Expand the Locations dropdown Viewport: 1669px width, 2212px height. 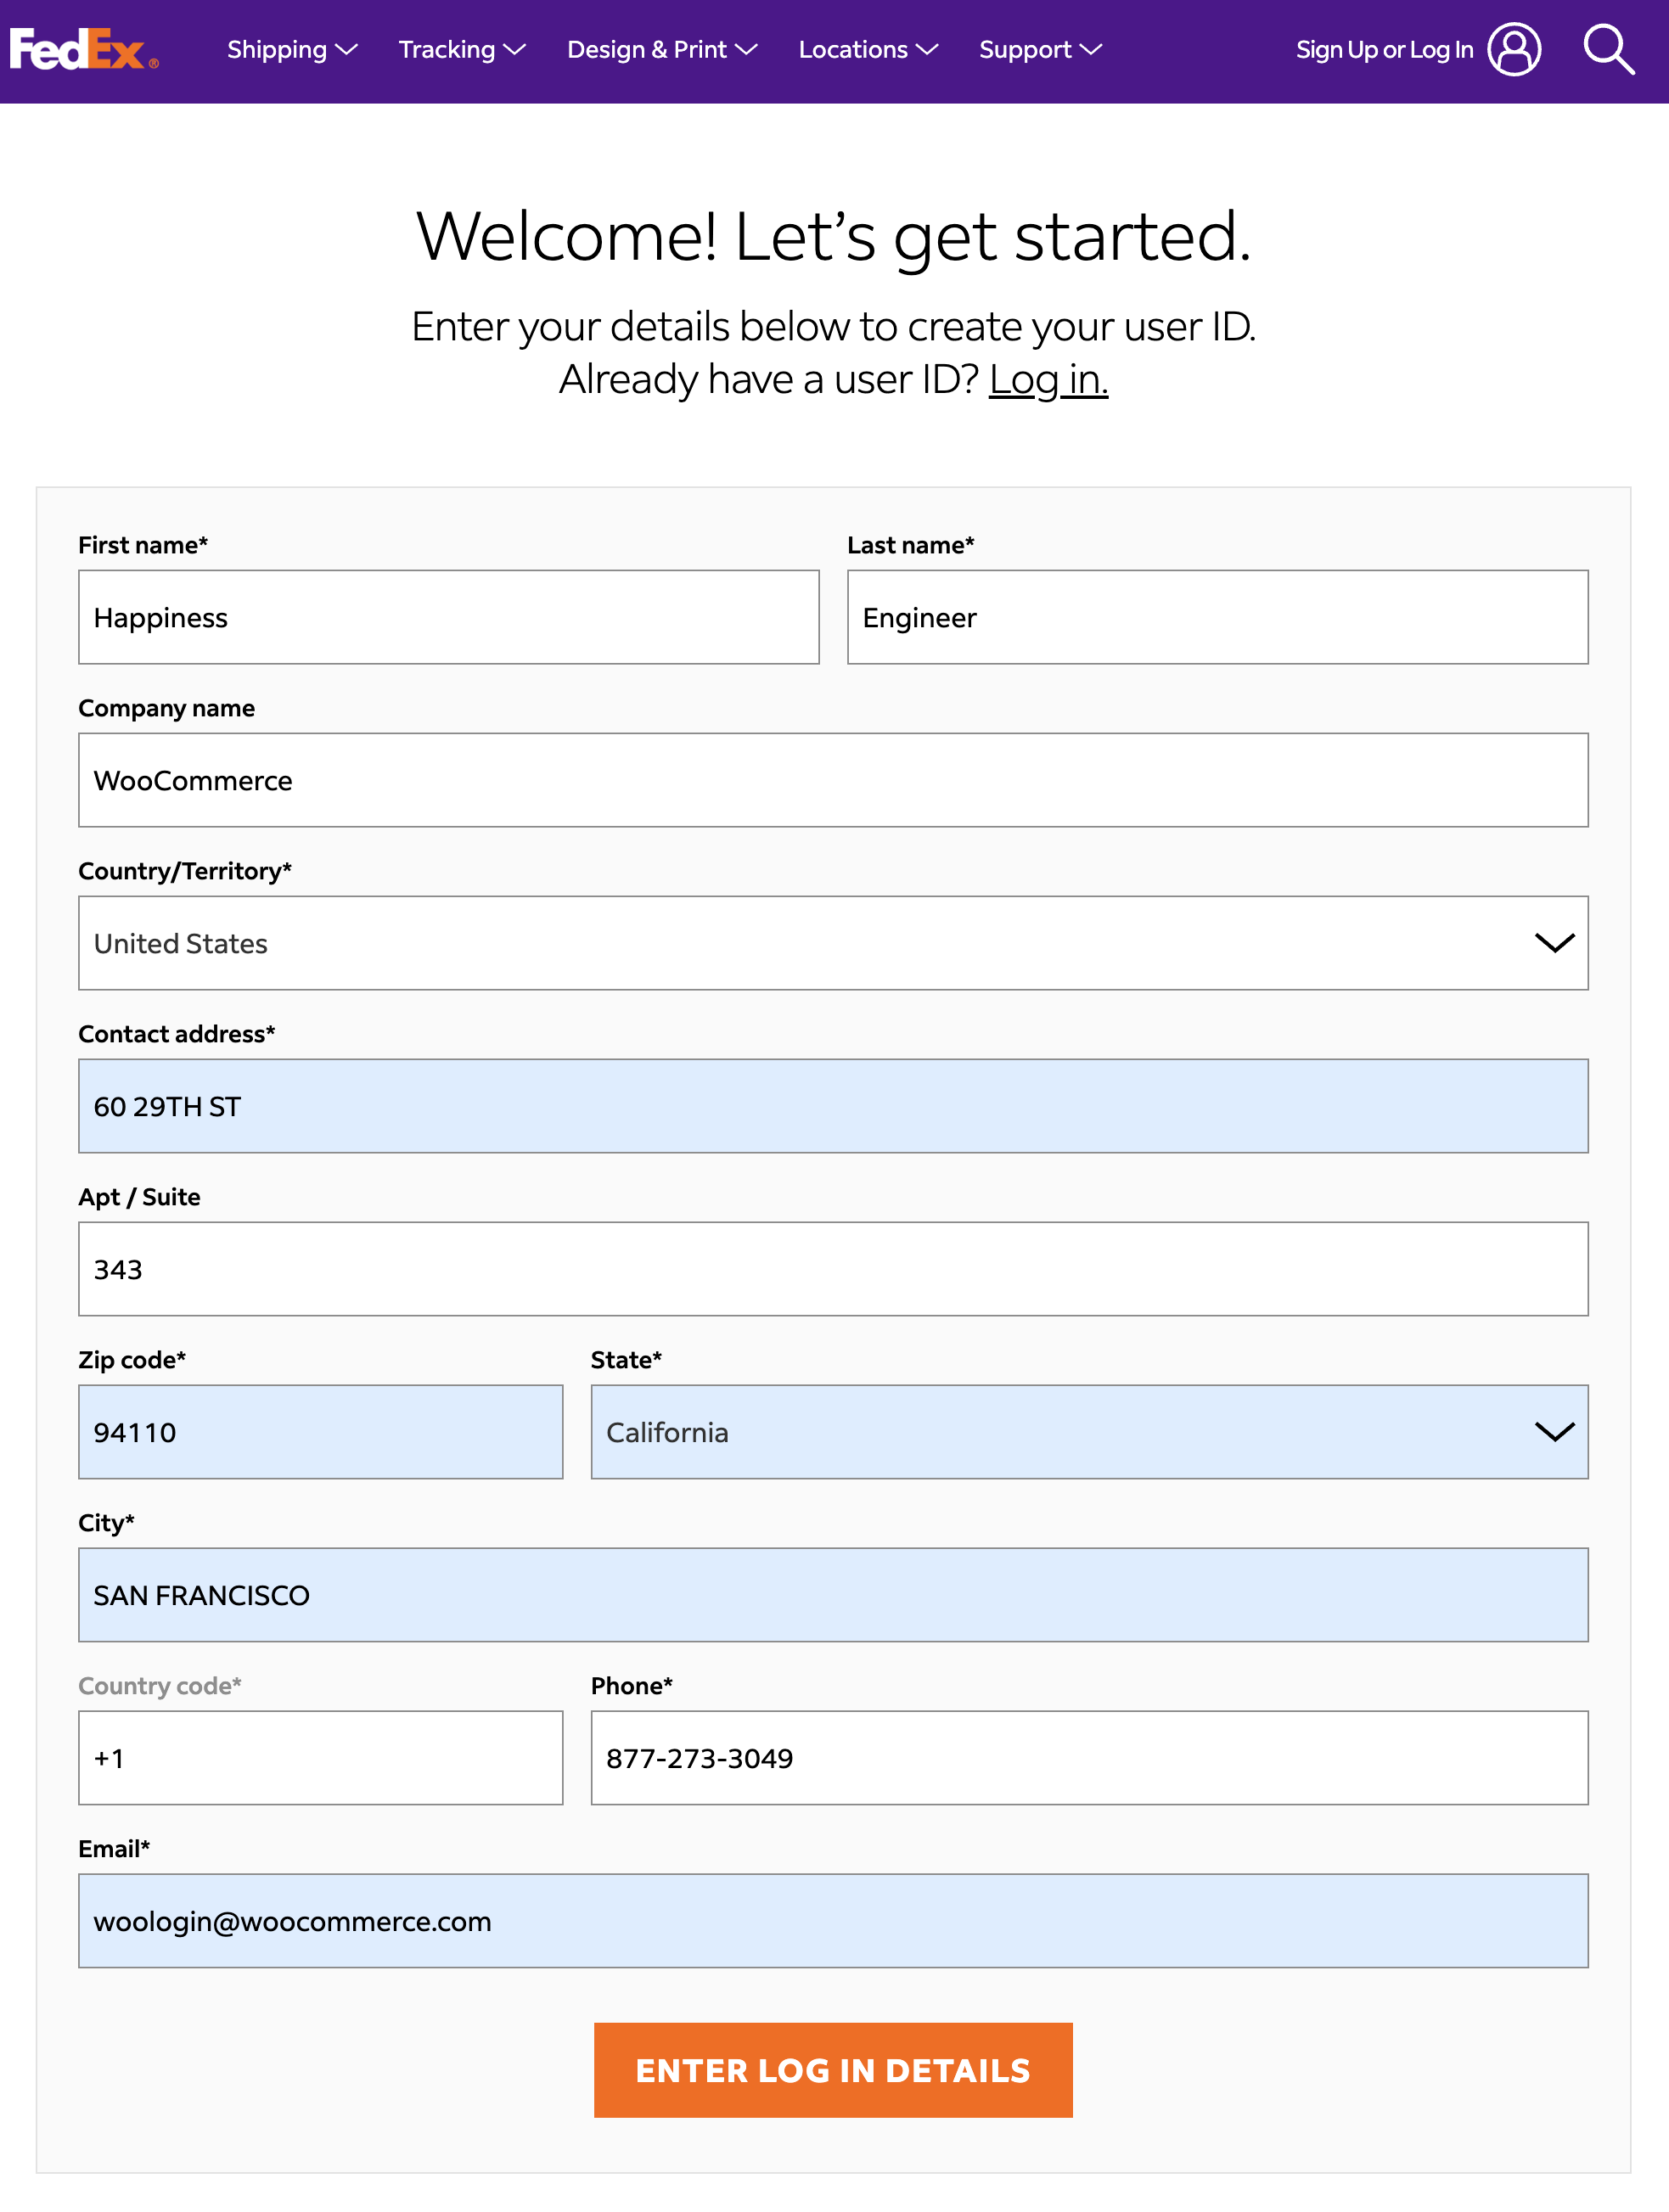click(866, 49)
